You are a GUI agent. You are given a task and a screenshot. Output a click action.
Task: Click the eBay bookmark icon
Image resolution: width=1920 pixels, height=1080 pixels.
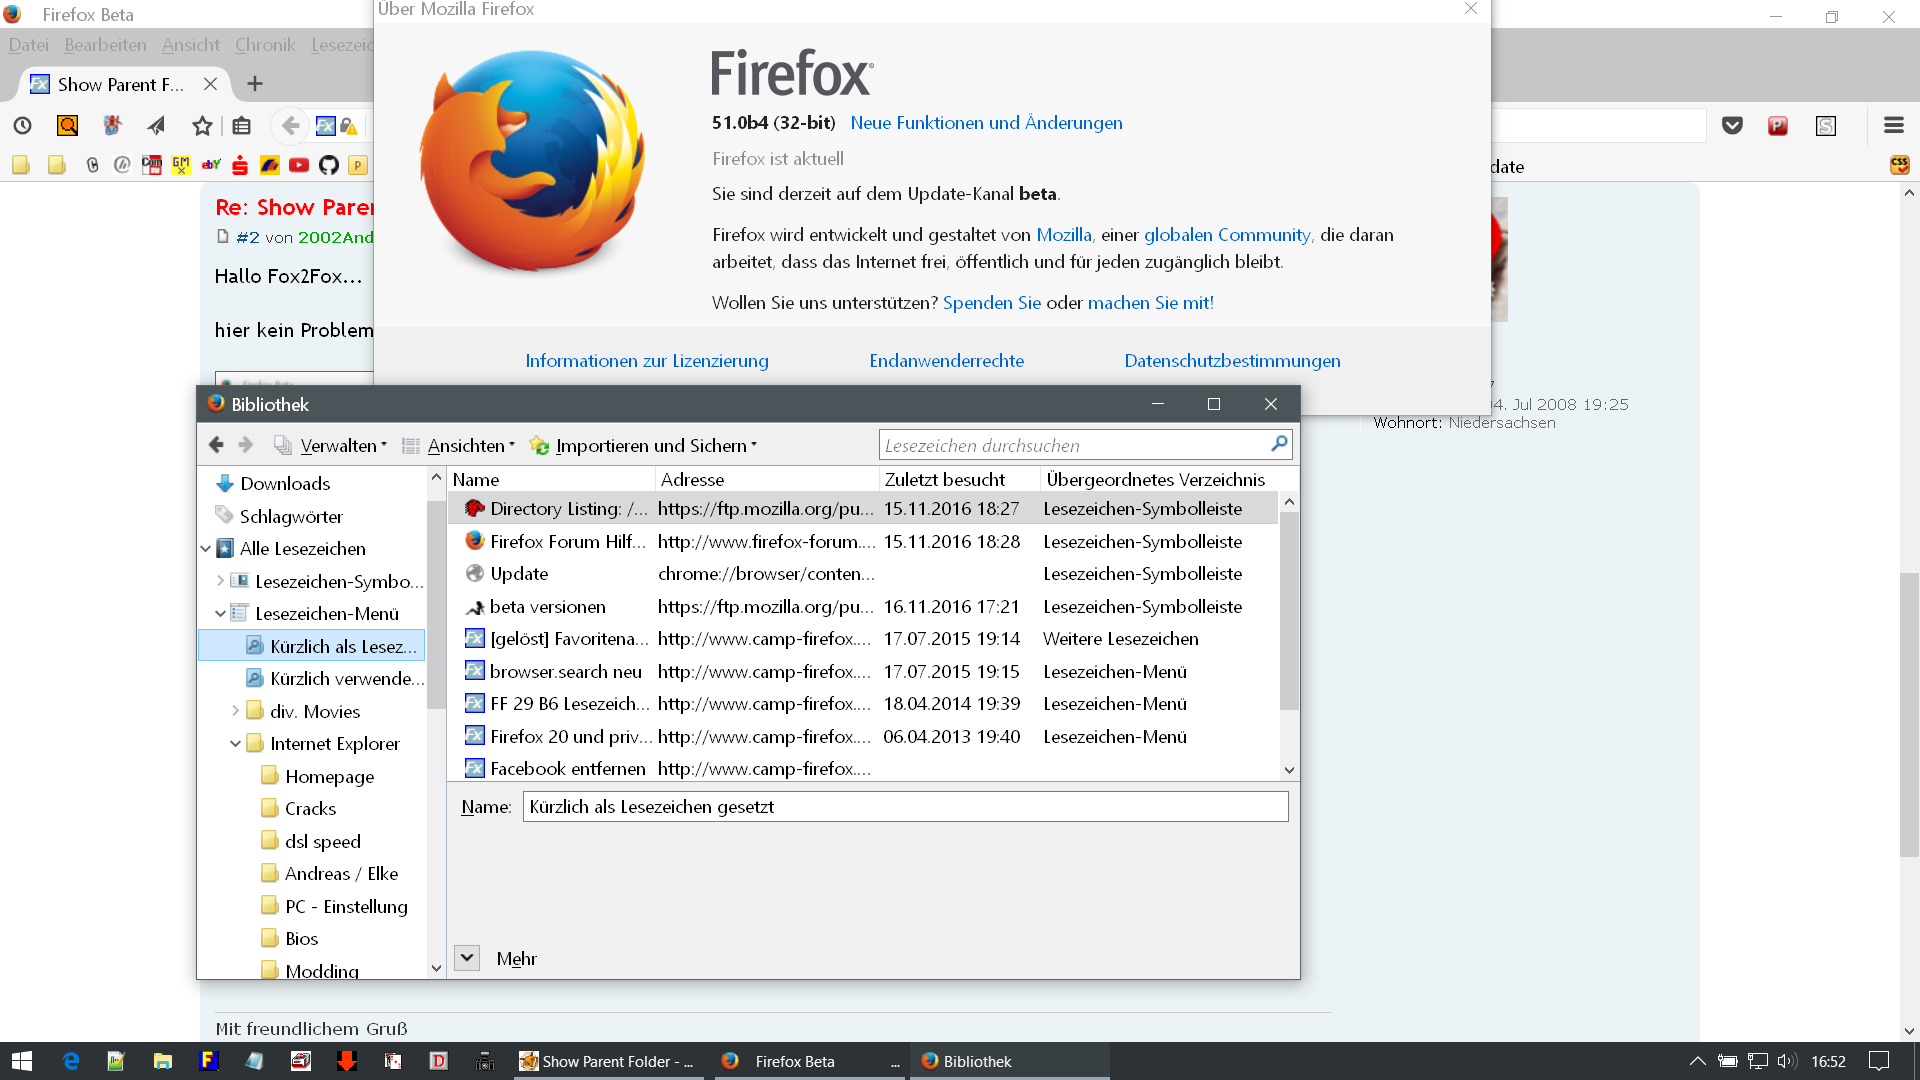tap(210, 165)
